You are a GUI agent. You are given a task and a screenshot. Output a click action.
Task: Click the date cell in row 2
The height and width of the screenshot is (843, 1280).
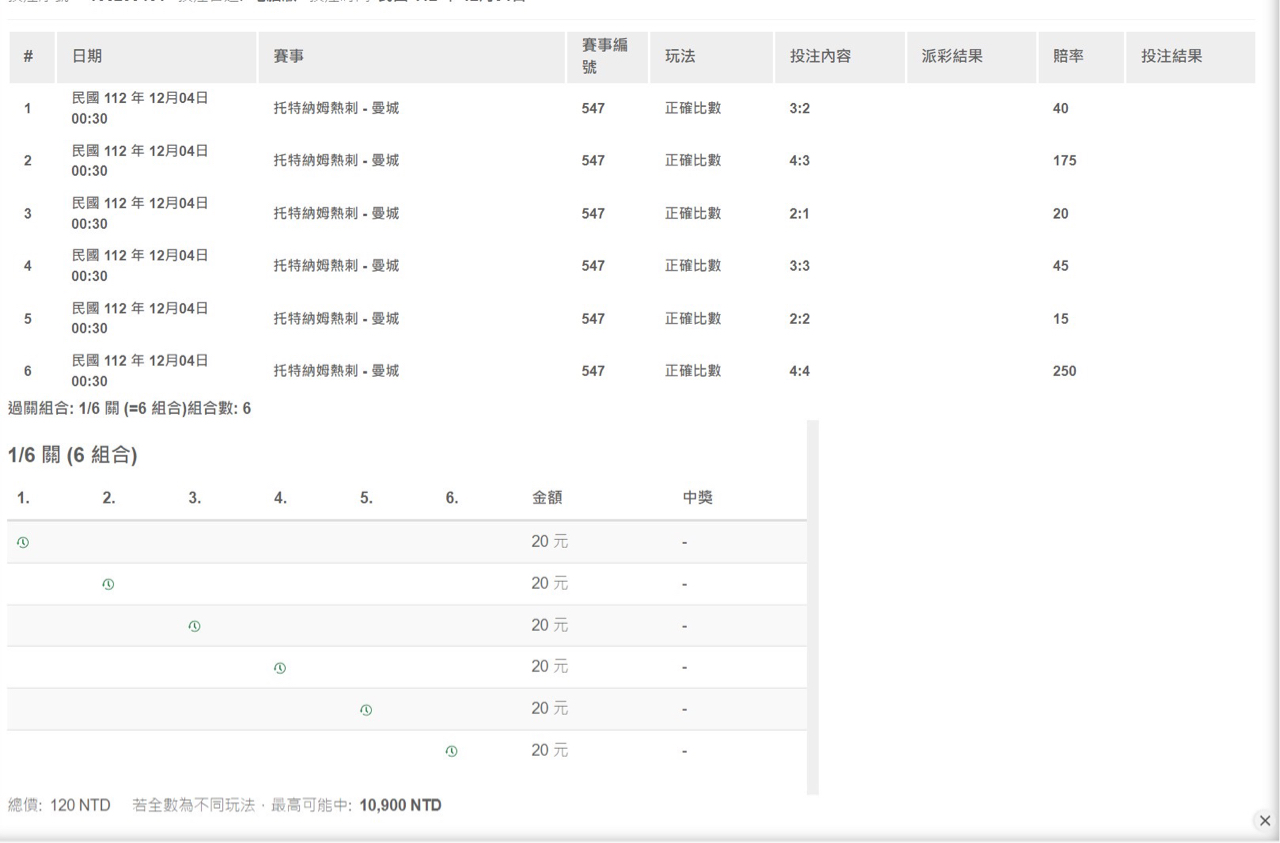pos(140,160)
